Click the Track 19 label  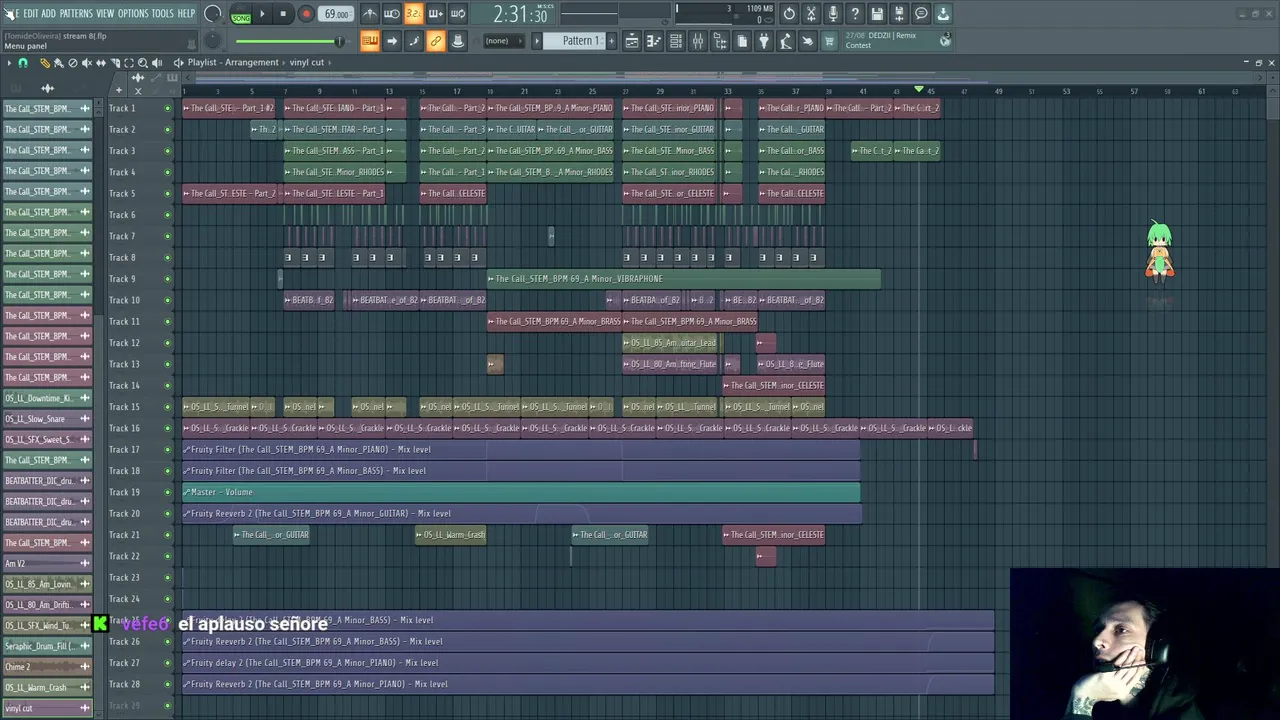point(124,492)
